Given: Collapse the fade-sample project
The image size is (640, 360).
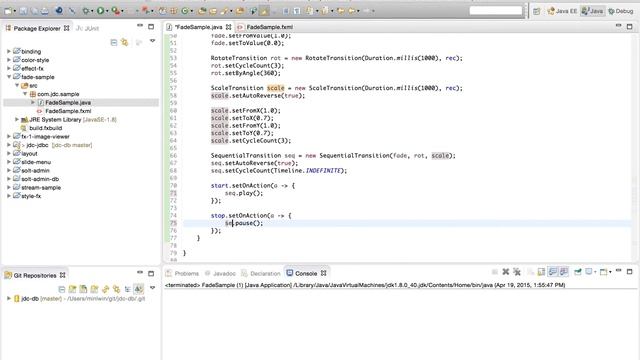Looking at the screenshot, I should 9,77.
